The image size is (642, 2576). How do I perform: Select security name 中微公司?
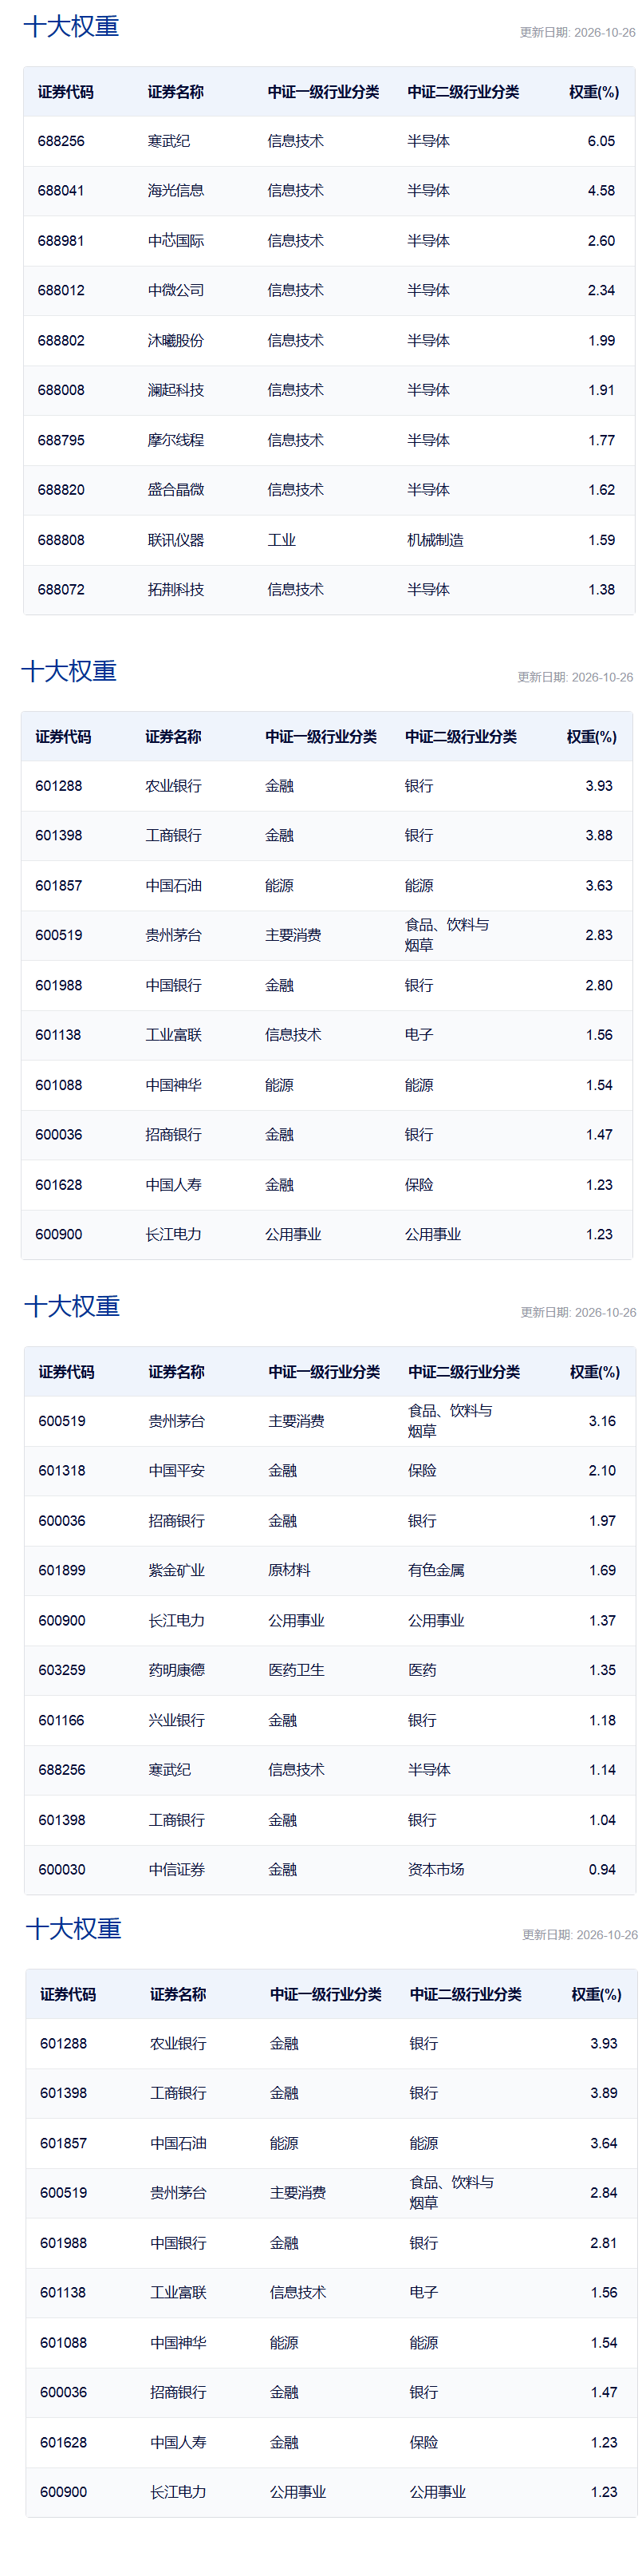click(176, 291)
